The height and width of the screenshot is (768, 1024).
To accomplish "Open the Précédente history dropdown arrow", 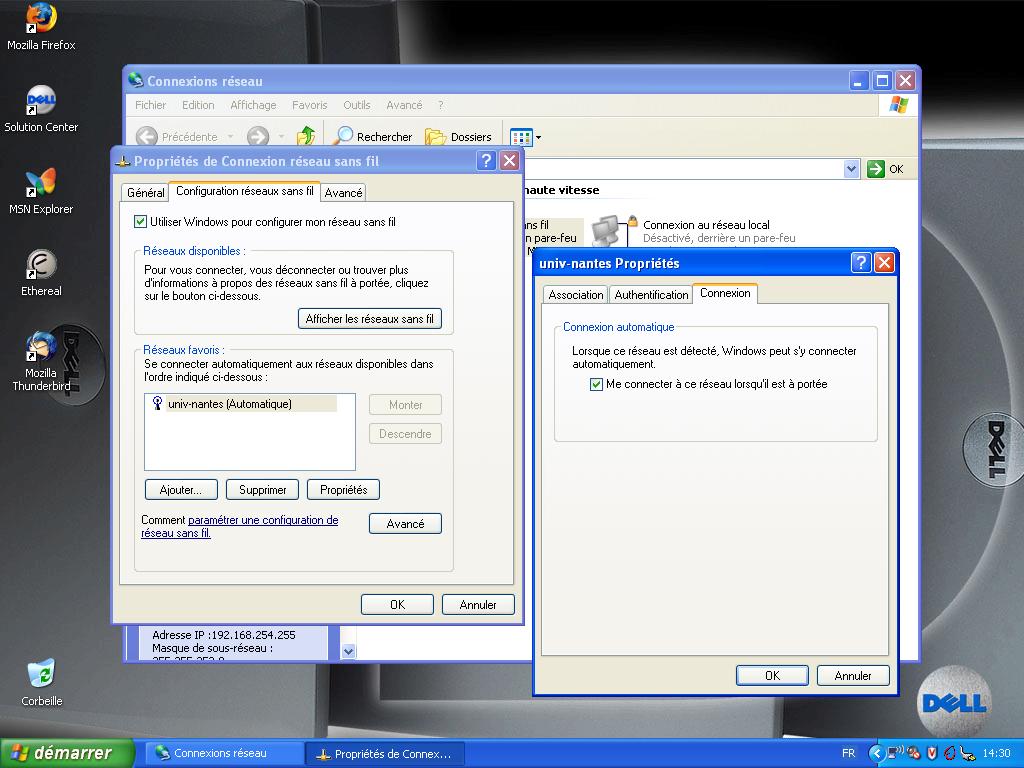I will (x=230, y=137).
